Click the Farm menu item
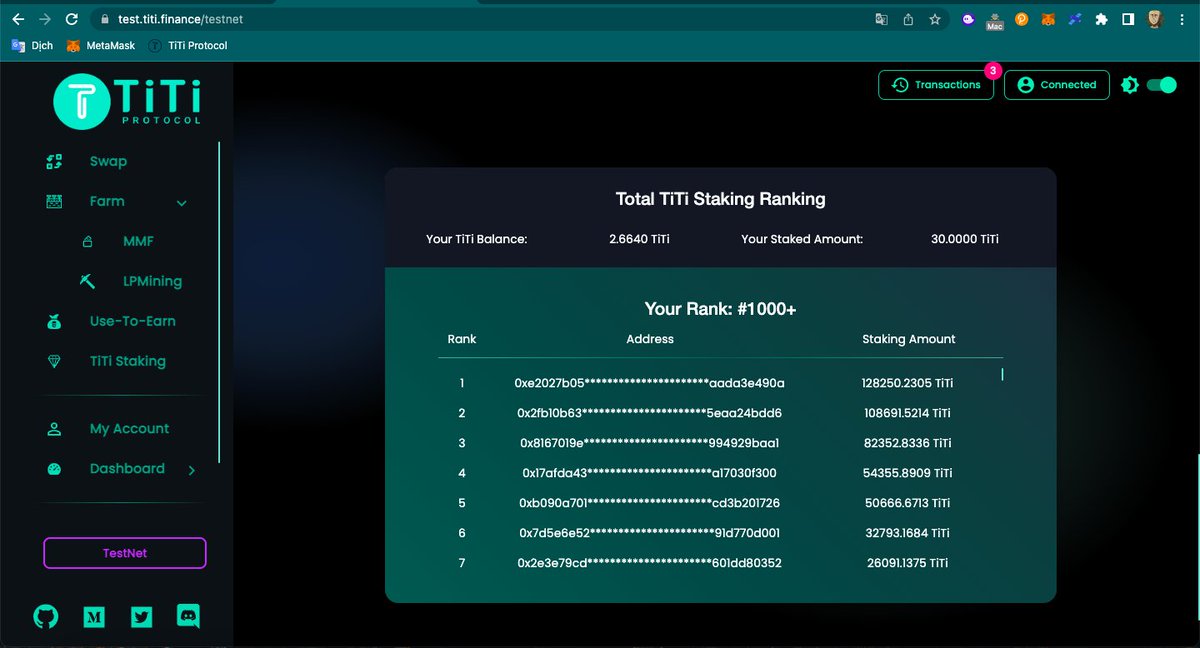 pos(107,201)
